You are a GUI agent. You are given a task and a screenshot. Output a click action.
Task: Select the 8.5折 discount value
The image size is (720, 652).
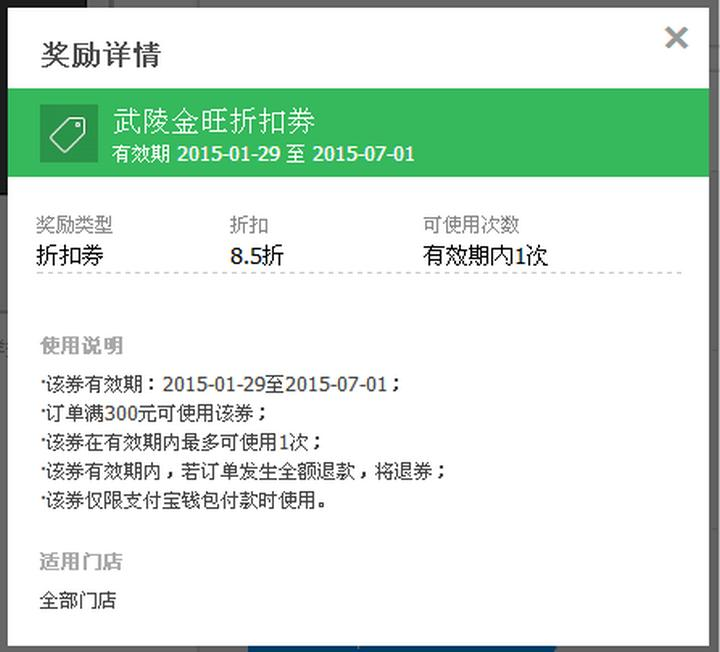[257, 255]
